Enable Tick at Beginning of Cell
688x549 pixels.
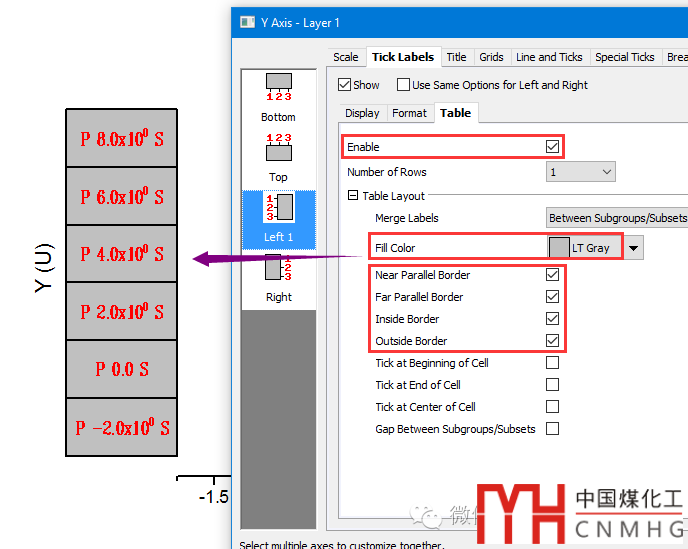(x=552, y=362)
